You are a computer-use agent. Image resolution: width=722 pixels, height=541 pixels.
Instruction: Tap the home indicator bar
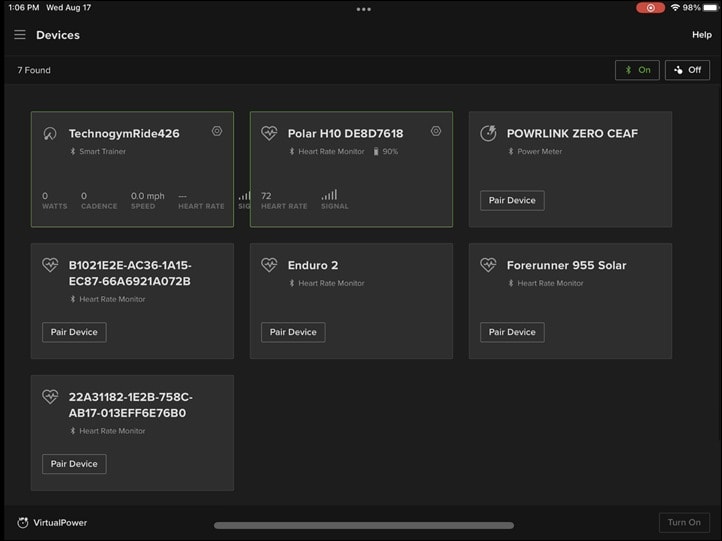tap(364, 525)
